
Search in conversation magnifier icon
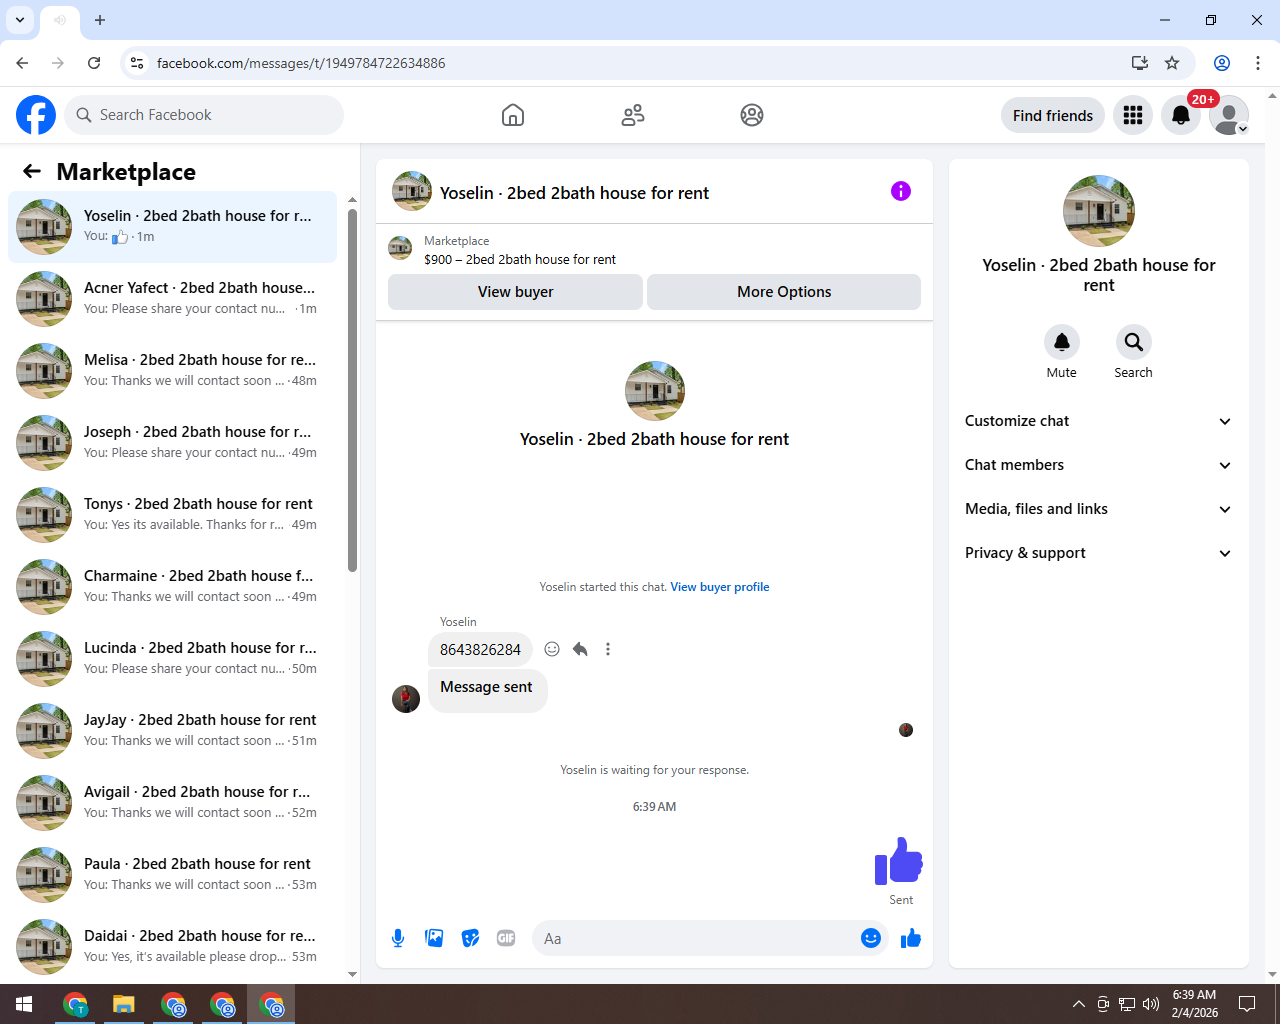click(x=1134, y=342)
